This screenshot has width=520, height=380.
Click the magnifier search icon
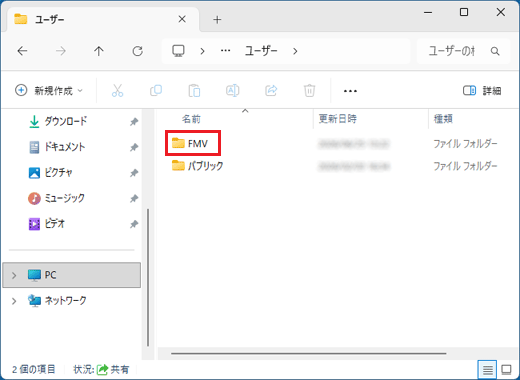[495, 51]
